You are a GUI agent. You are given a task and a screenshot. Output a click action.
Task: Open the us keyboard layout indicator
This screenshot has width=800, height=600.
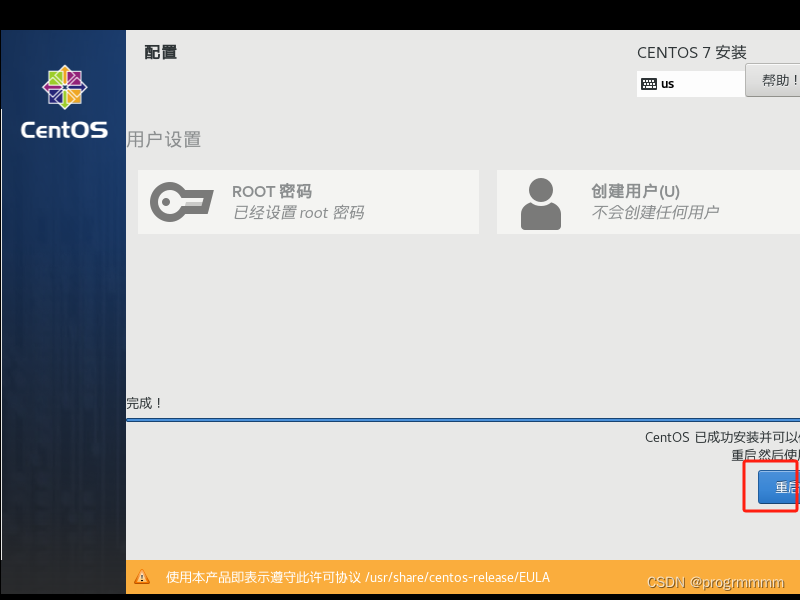point(691,84)
